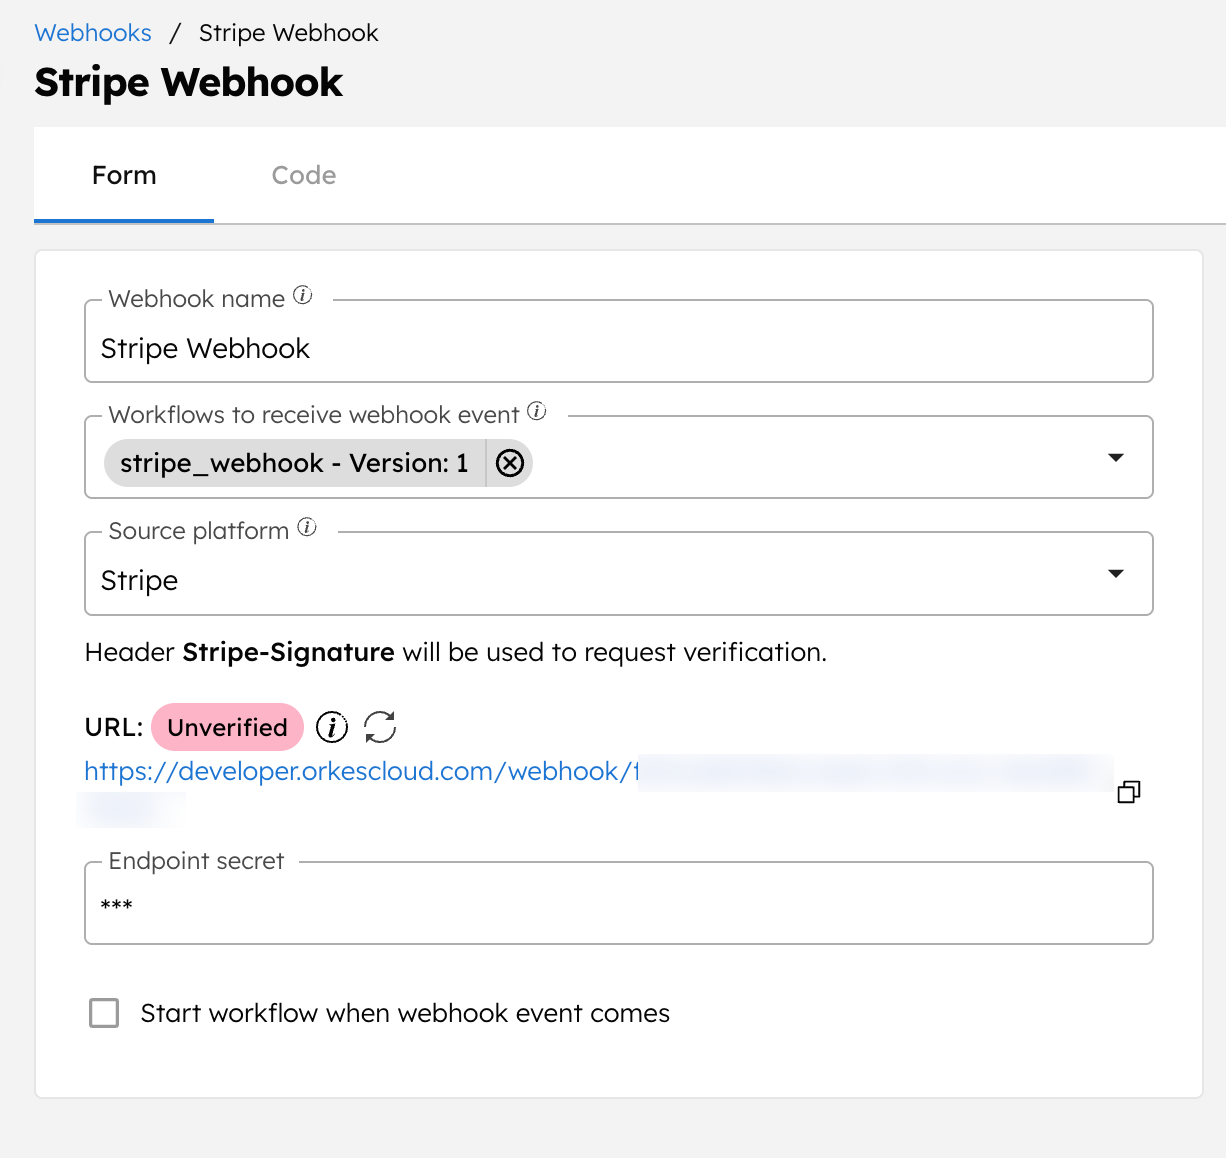
Task: Open the developer.orkescloud.com webhook URL
Action: (x=360, y=771)
